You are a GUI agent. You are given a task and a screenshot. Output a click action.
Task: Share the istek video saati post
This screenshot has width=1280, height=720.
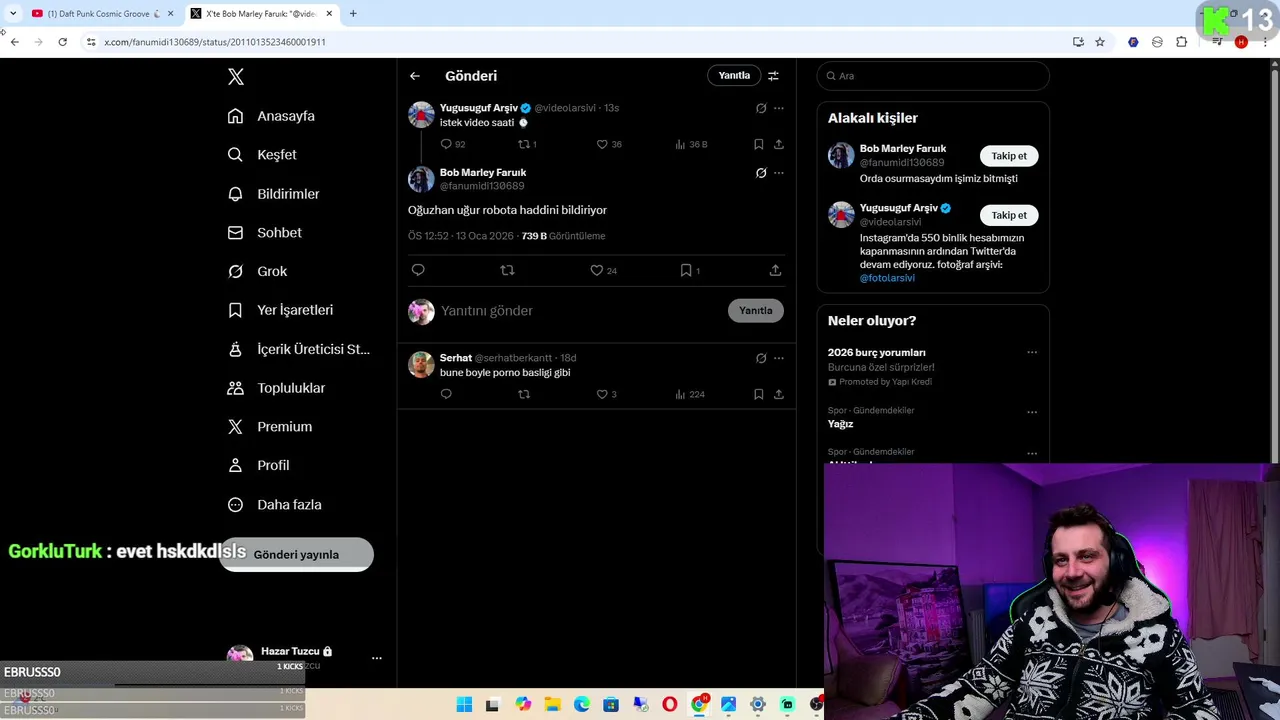(x=779, y=144)
